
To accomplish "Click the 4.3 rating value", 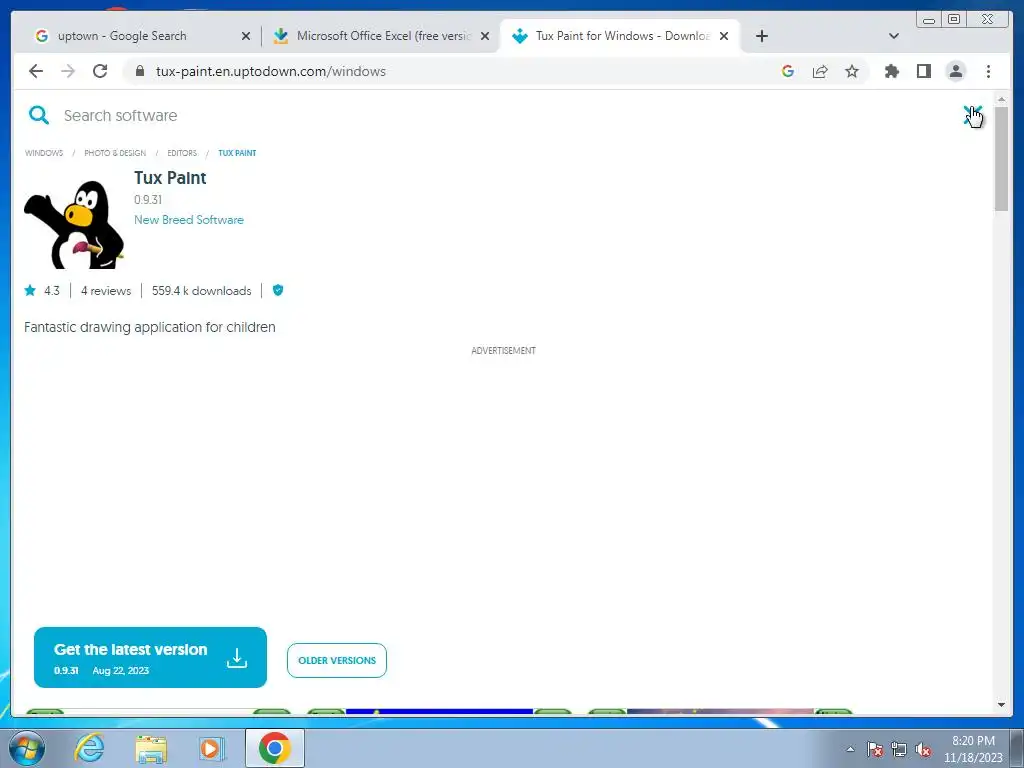I will (x=52, y=291).
